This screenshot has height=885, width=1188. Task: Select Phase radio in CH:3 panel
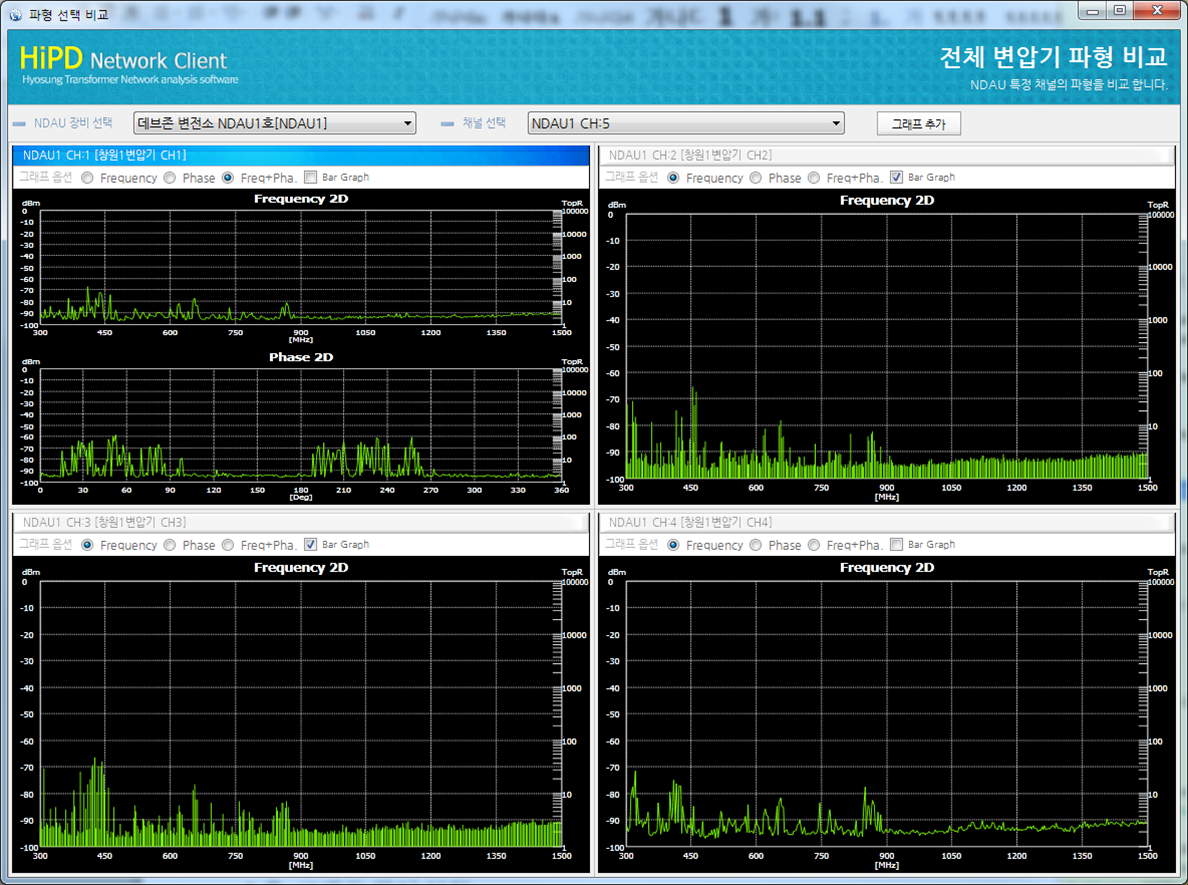click(170, 545)
